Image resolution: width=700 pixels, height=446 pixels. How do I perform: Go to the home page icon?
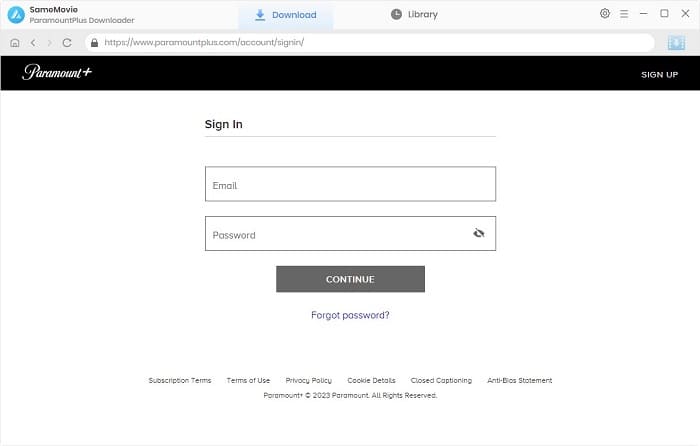pyautogui.click(x=15, y=43)
